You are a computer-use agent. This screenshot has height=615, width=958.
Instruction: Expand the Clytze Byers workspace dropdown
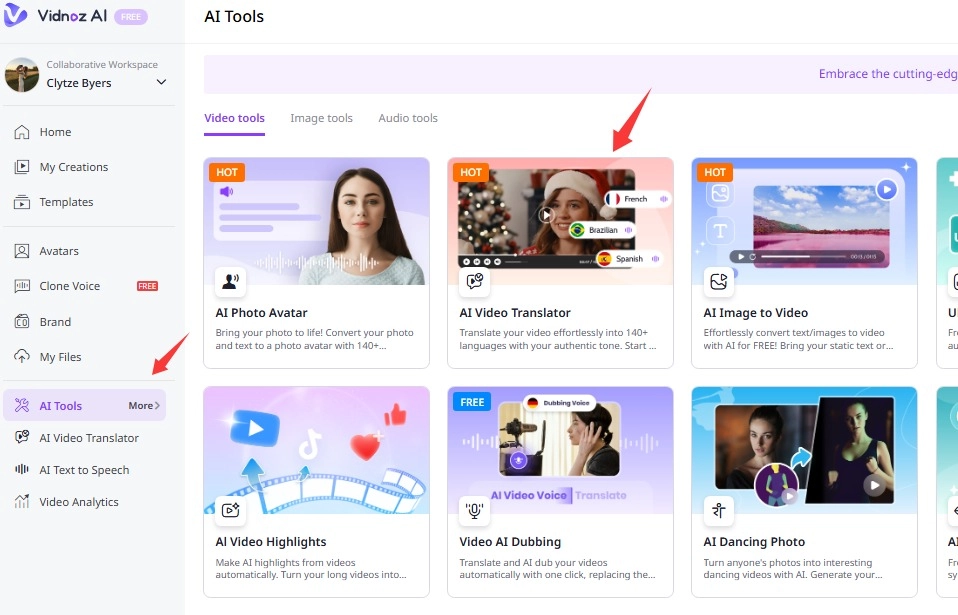click(x=161, y=83)
